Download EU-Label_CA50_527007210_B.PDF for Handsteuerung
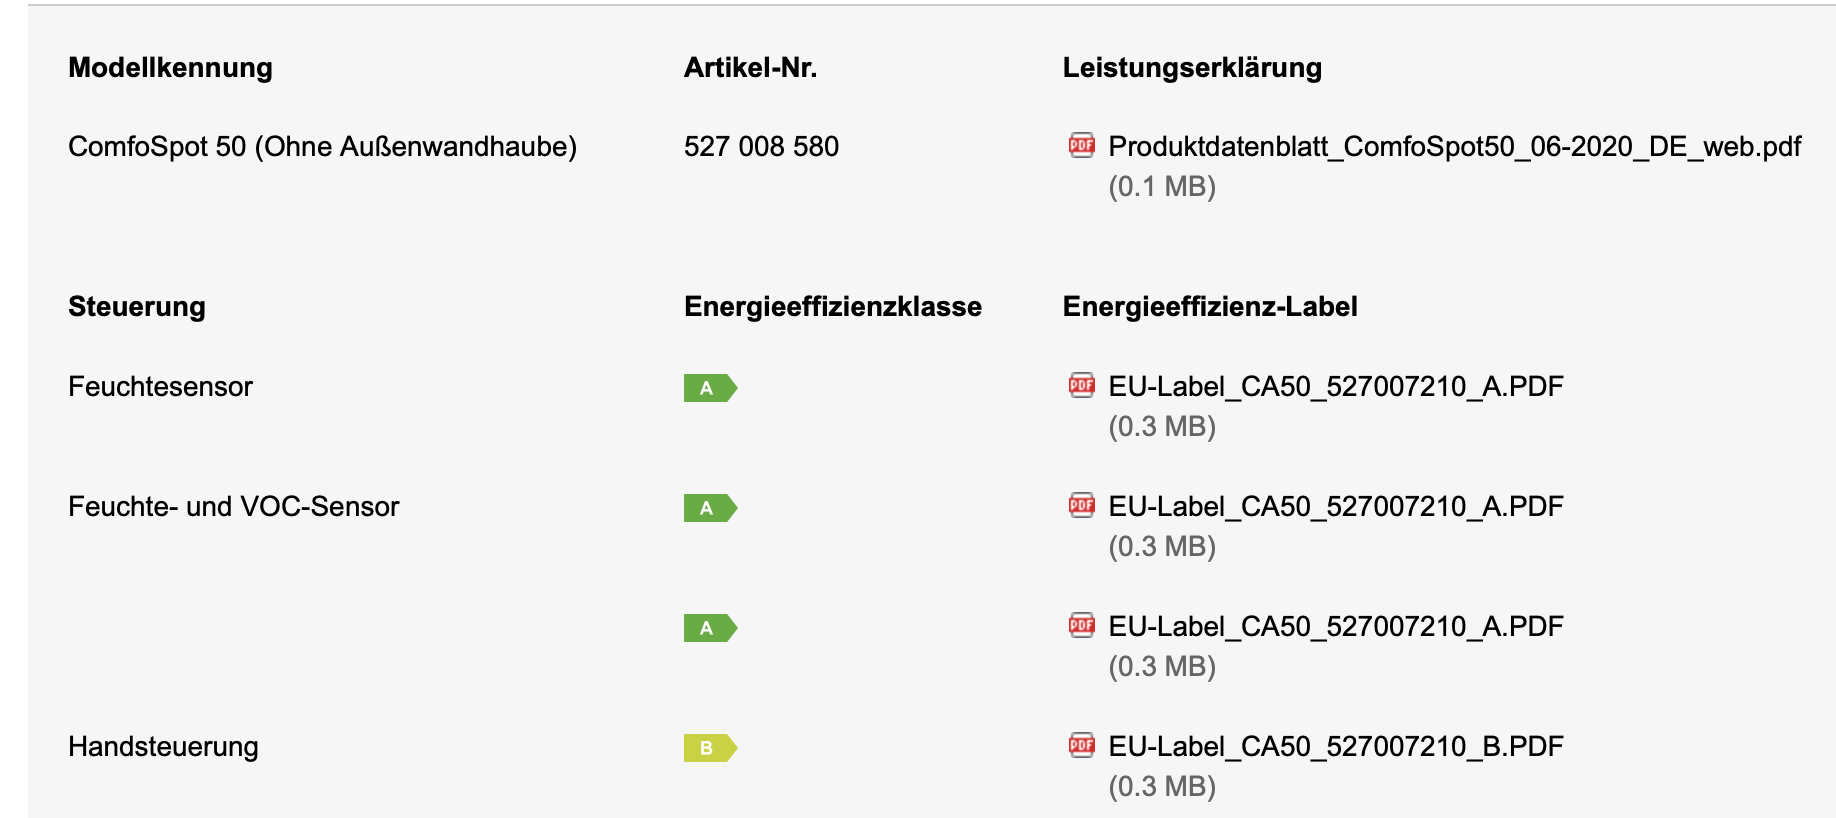1836x818 pixels. 1335,747
